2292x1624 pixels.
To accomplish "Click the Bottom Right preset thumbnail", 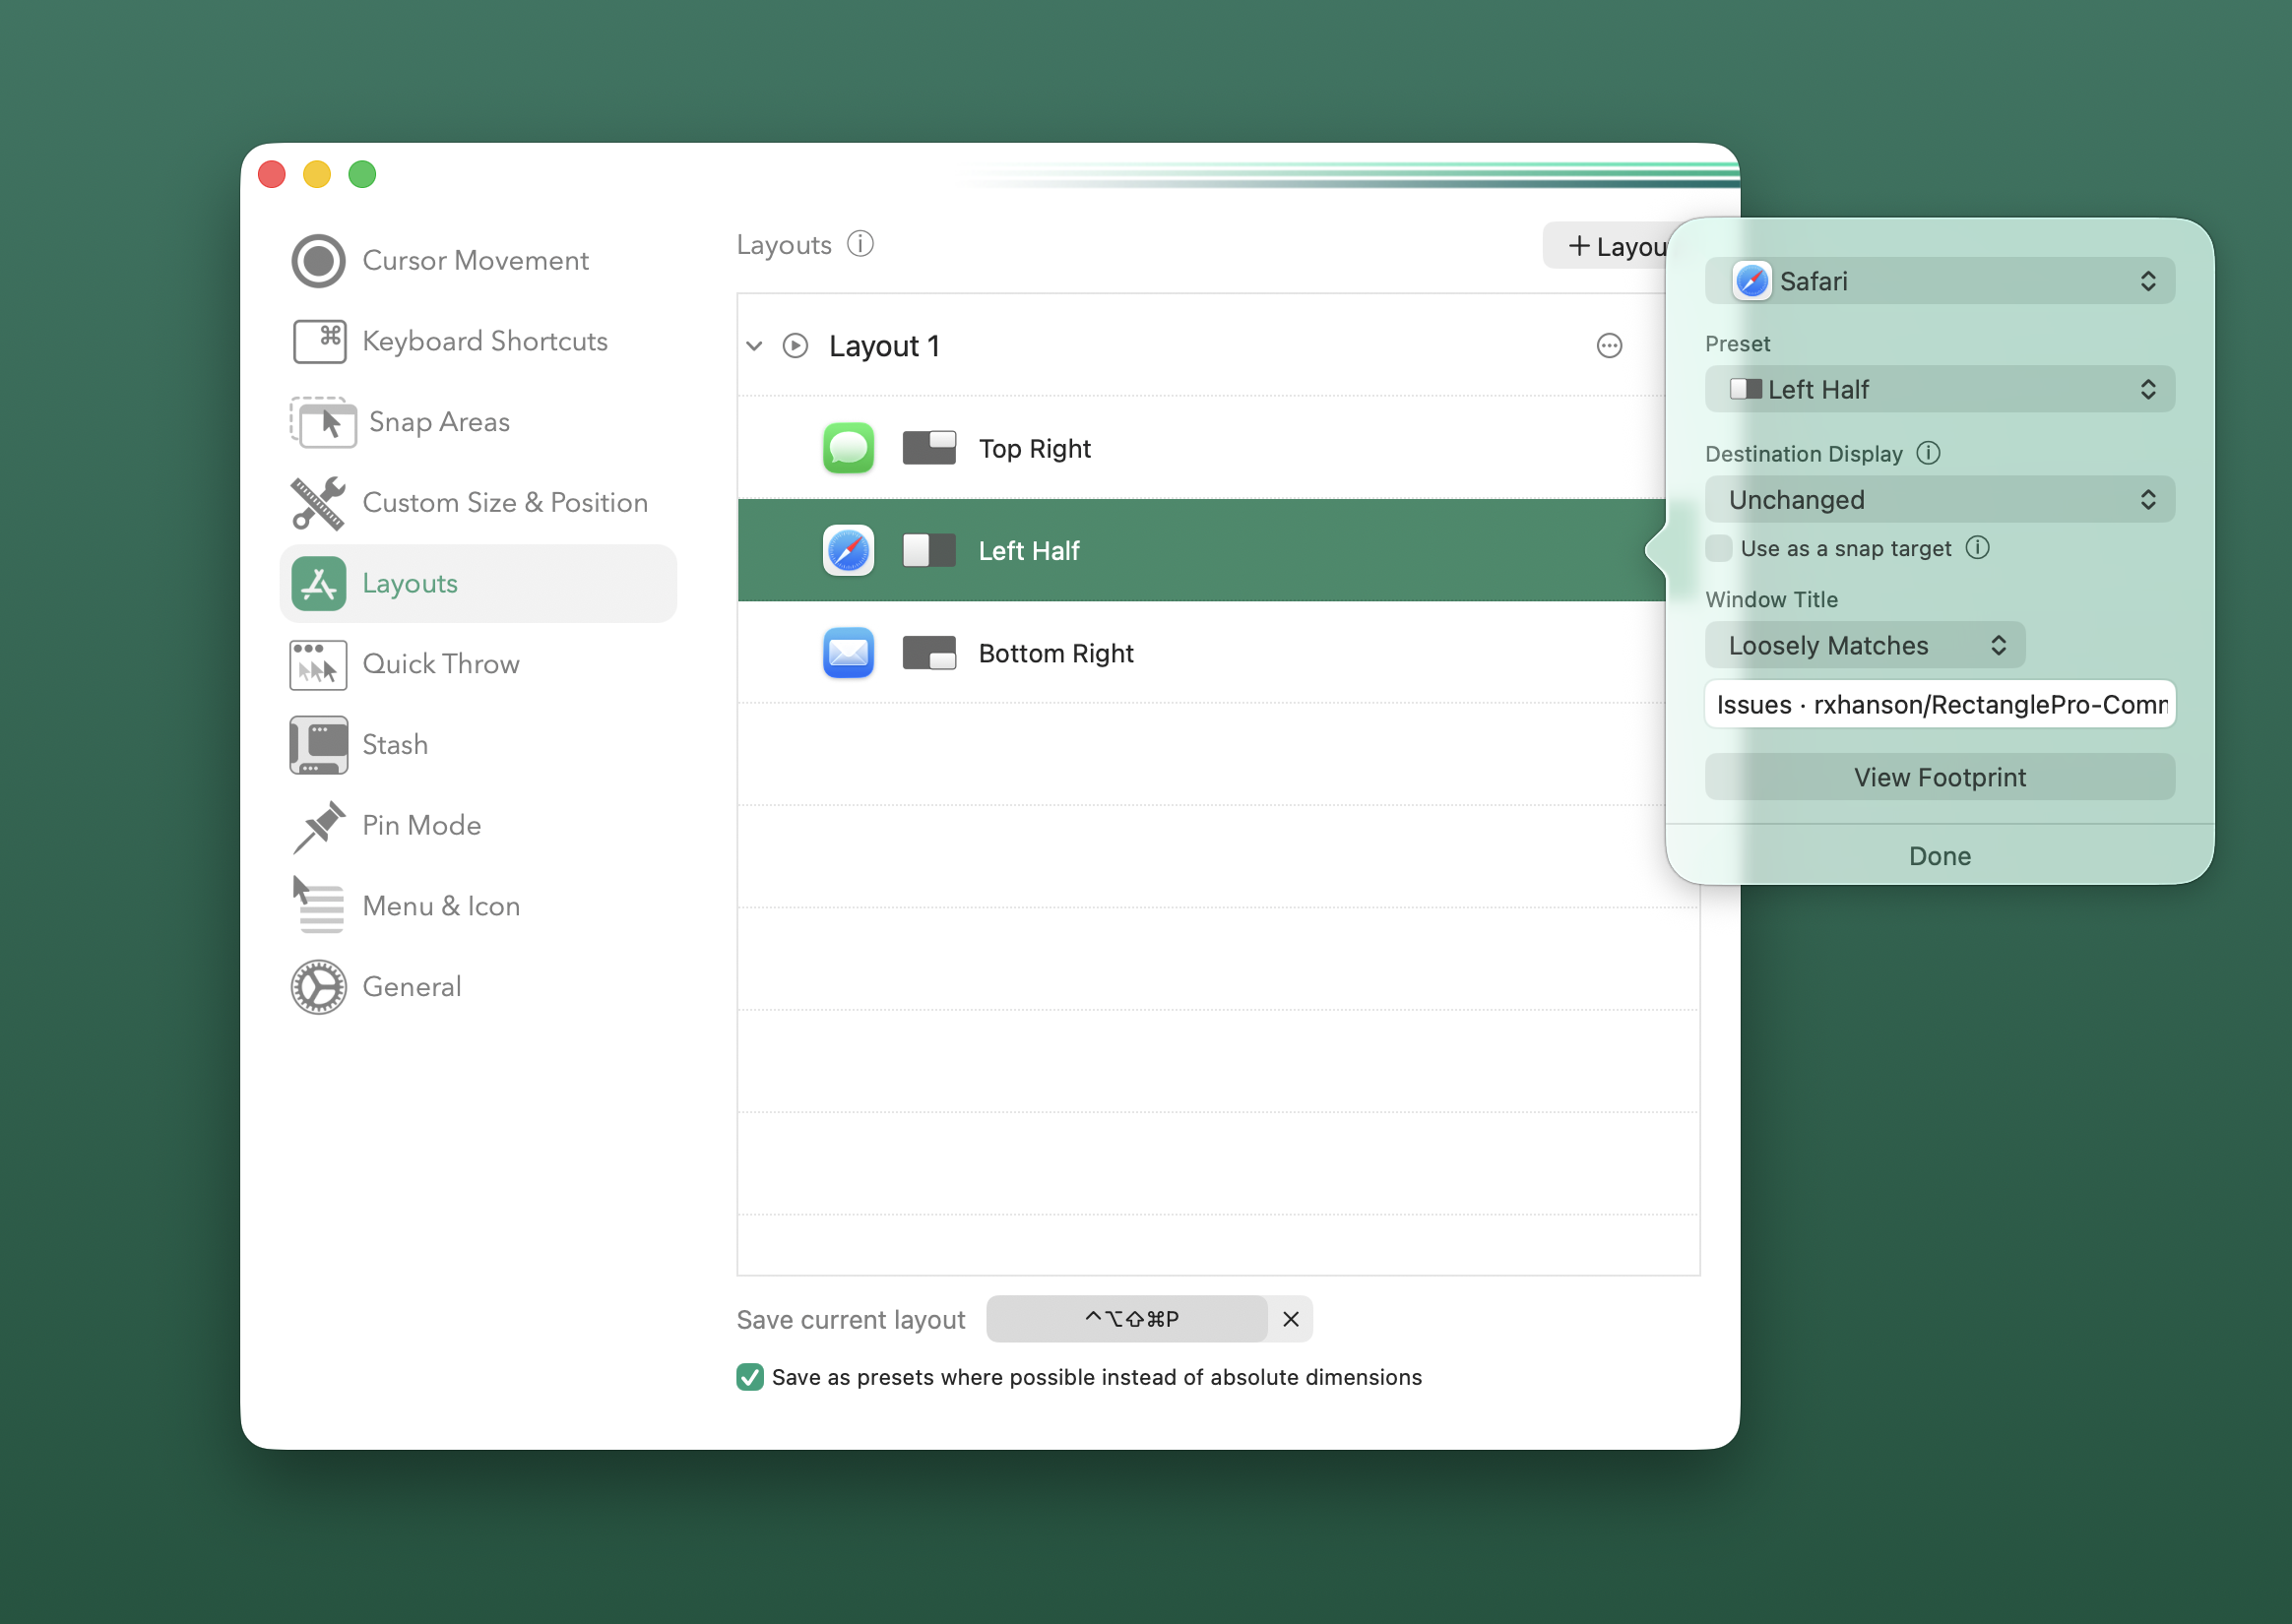I will (929, 653).
